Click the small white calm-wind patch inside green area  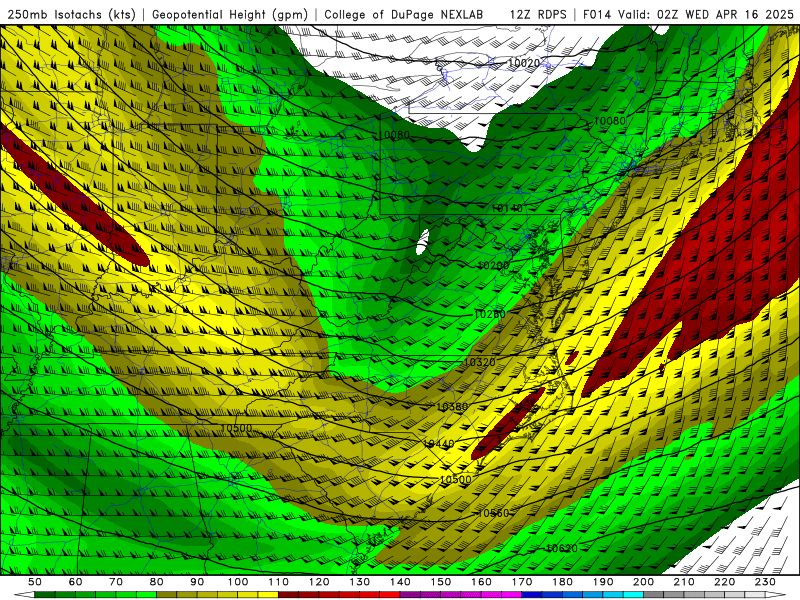coord(422,242)
